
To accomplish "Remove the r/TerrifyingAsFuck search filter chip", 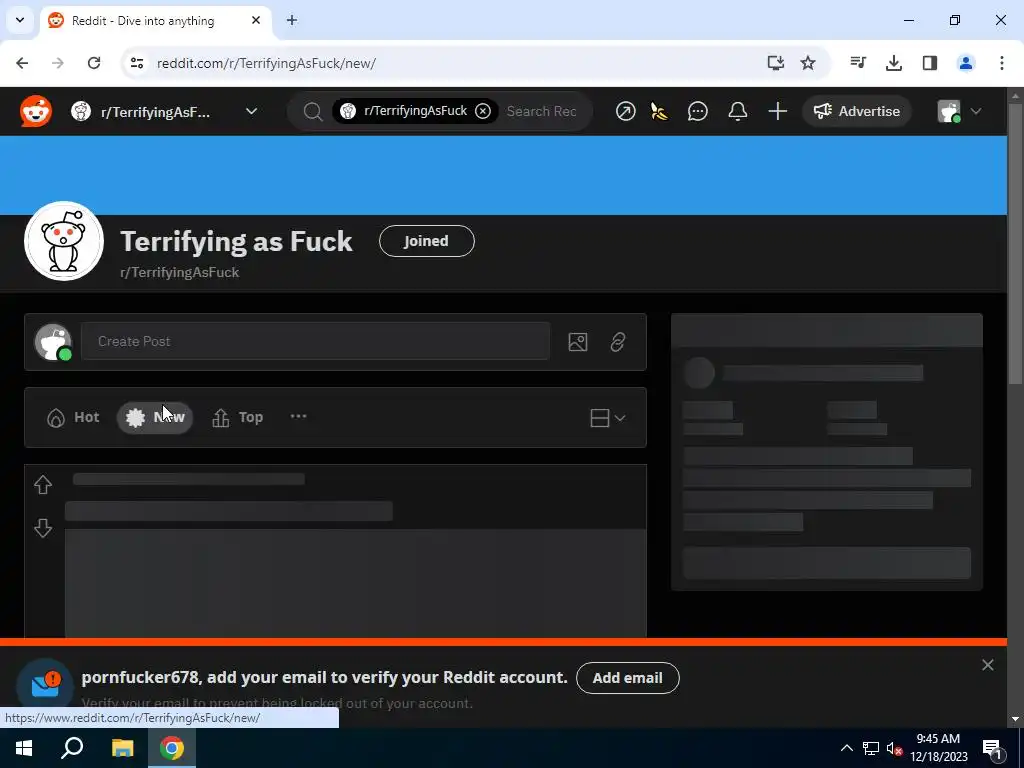I will pyautogui.click(x=483, y=111).
